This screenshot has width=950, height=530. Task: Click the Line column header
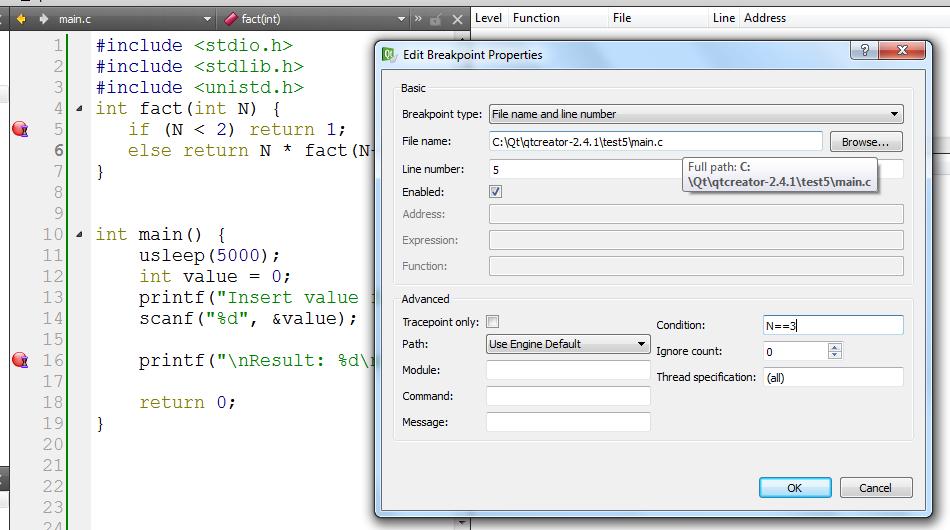723,18
